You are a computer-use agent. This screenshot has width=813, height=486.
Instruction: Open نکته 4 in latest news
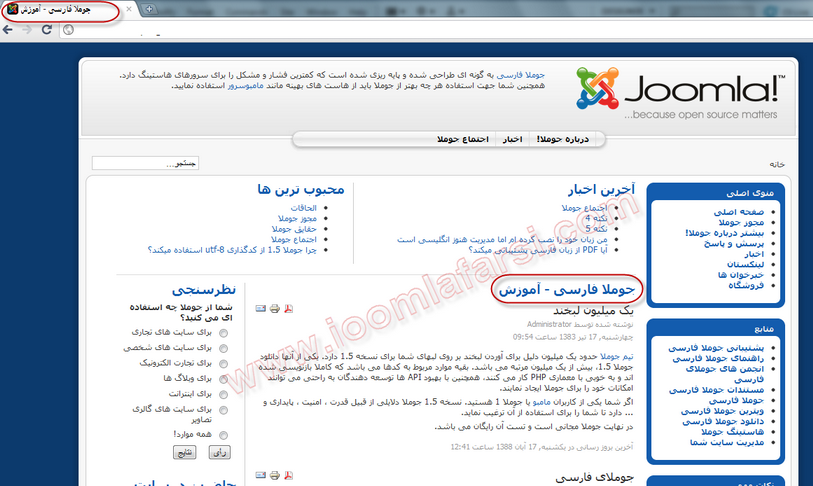[596, 218]
